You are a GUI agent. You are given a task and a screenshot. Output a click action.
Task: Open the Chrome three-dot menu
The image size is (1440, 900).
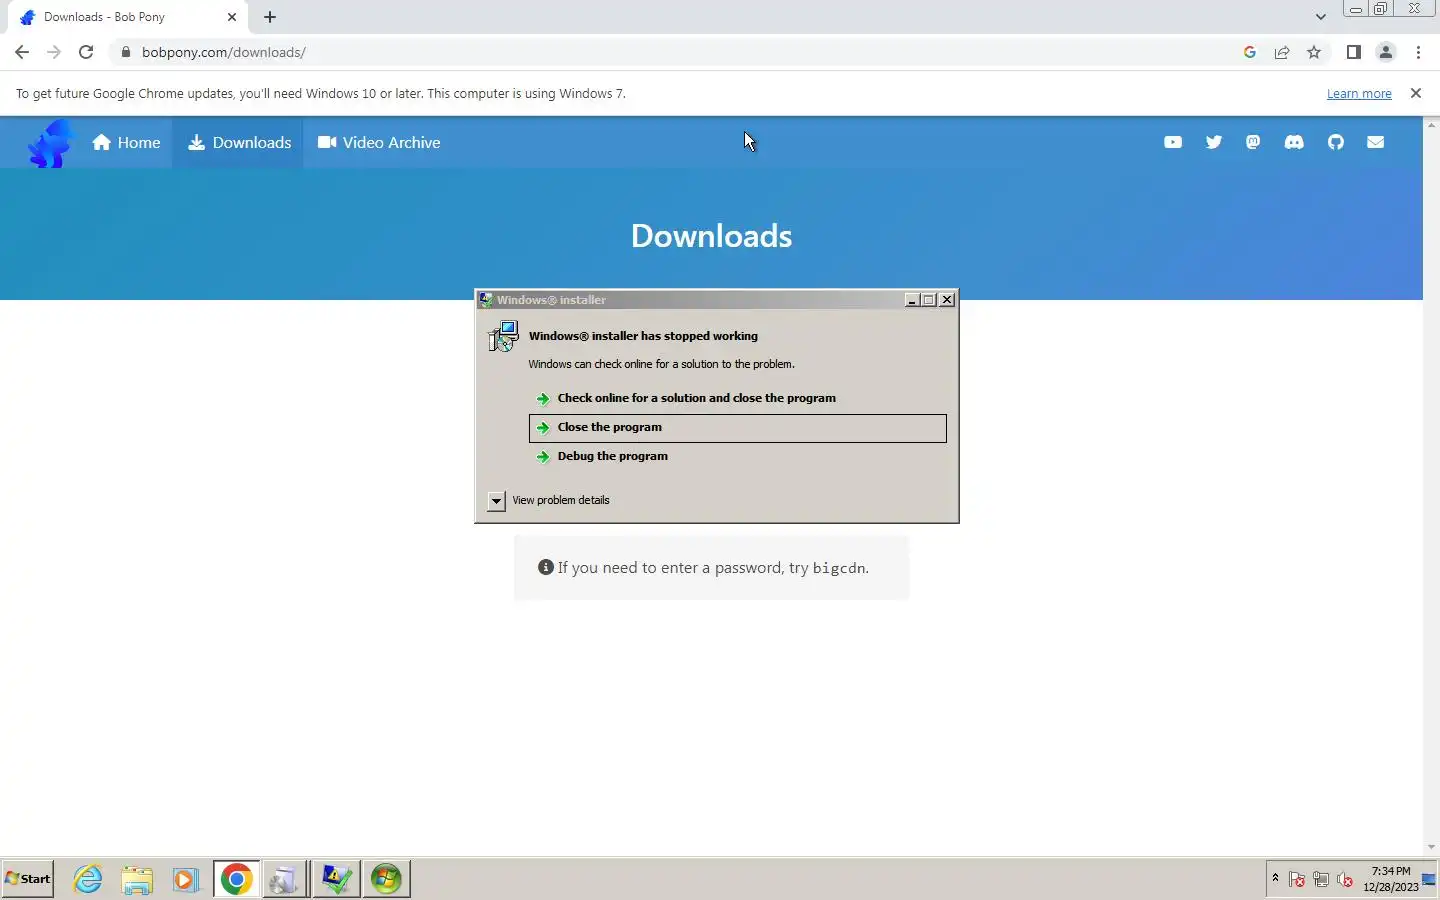1418,52
